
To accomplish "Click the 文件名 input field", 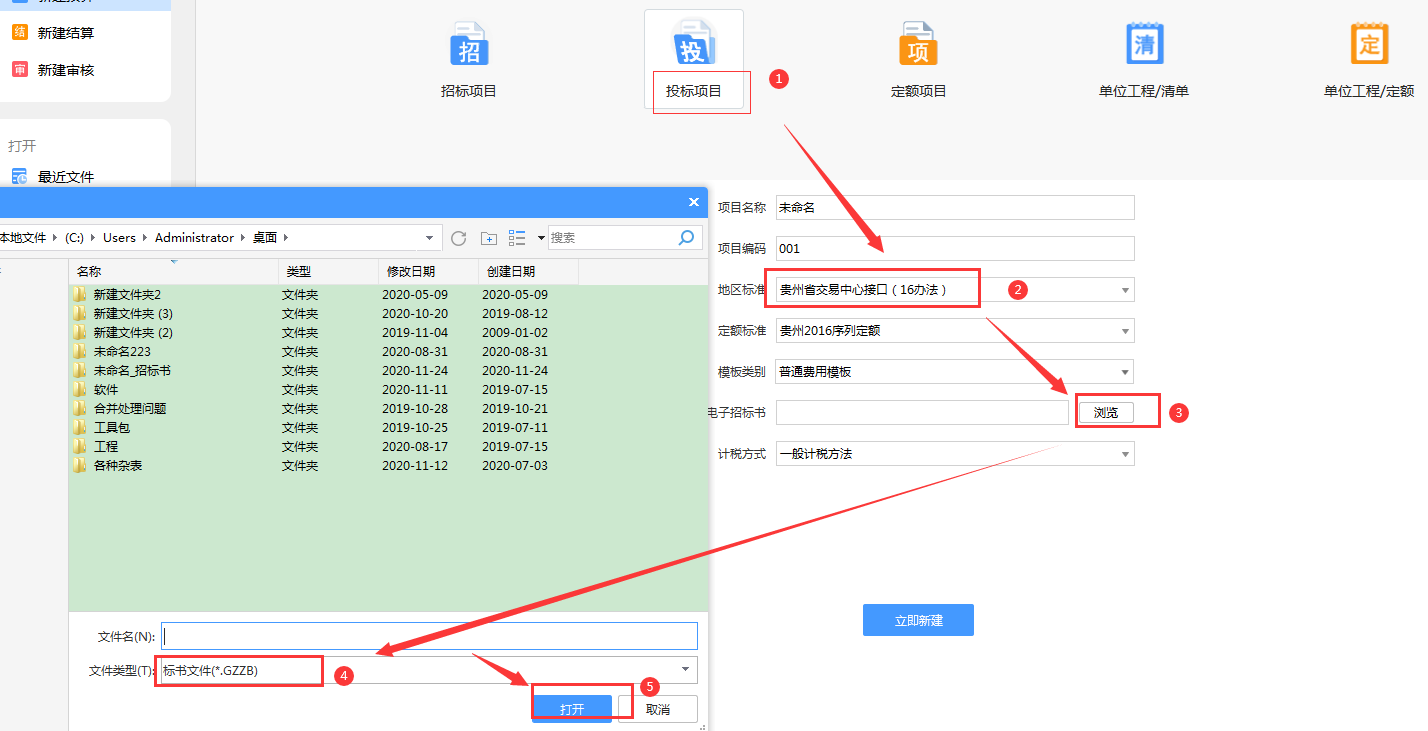I will pyautogui.click(x=429, y=637).
